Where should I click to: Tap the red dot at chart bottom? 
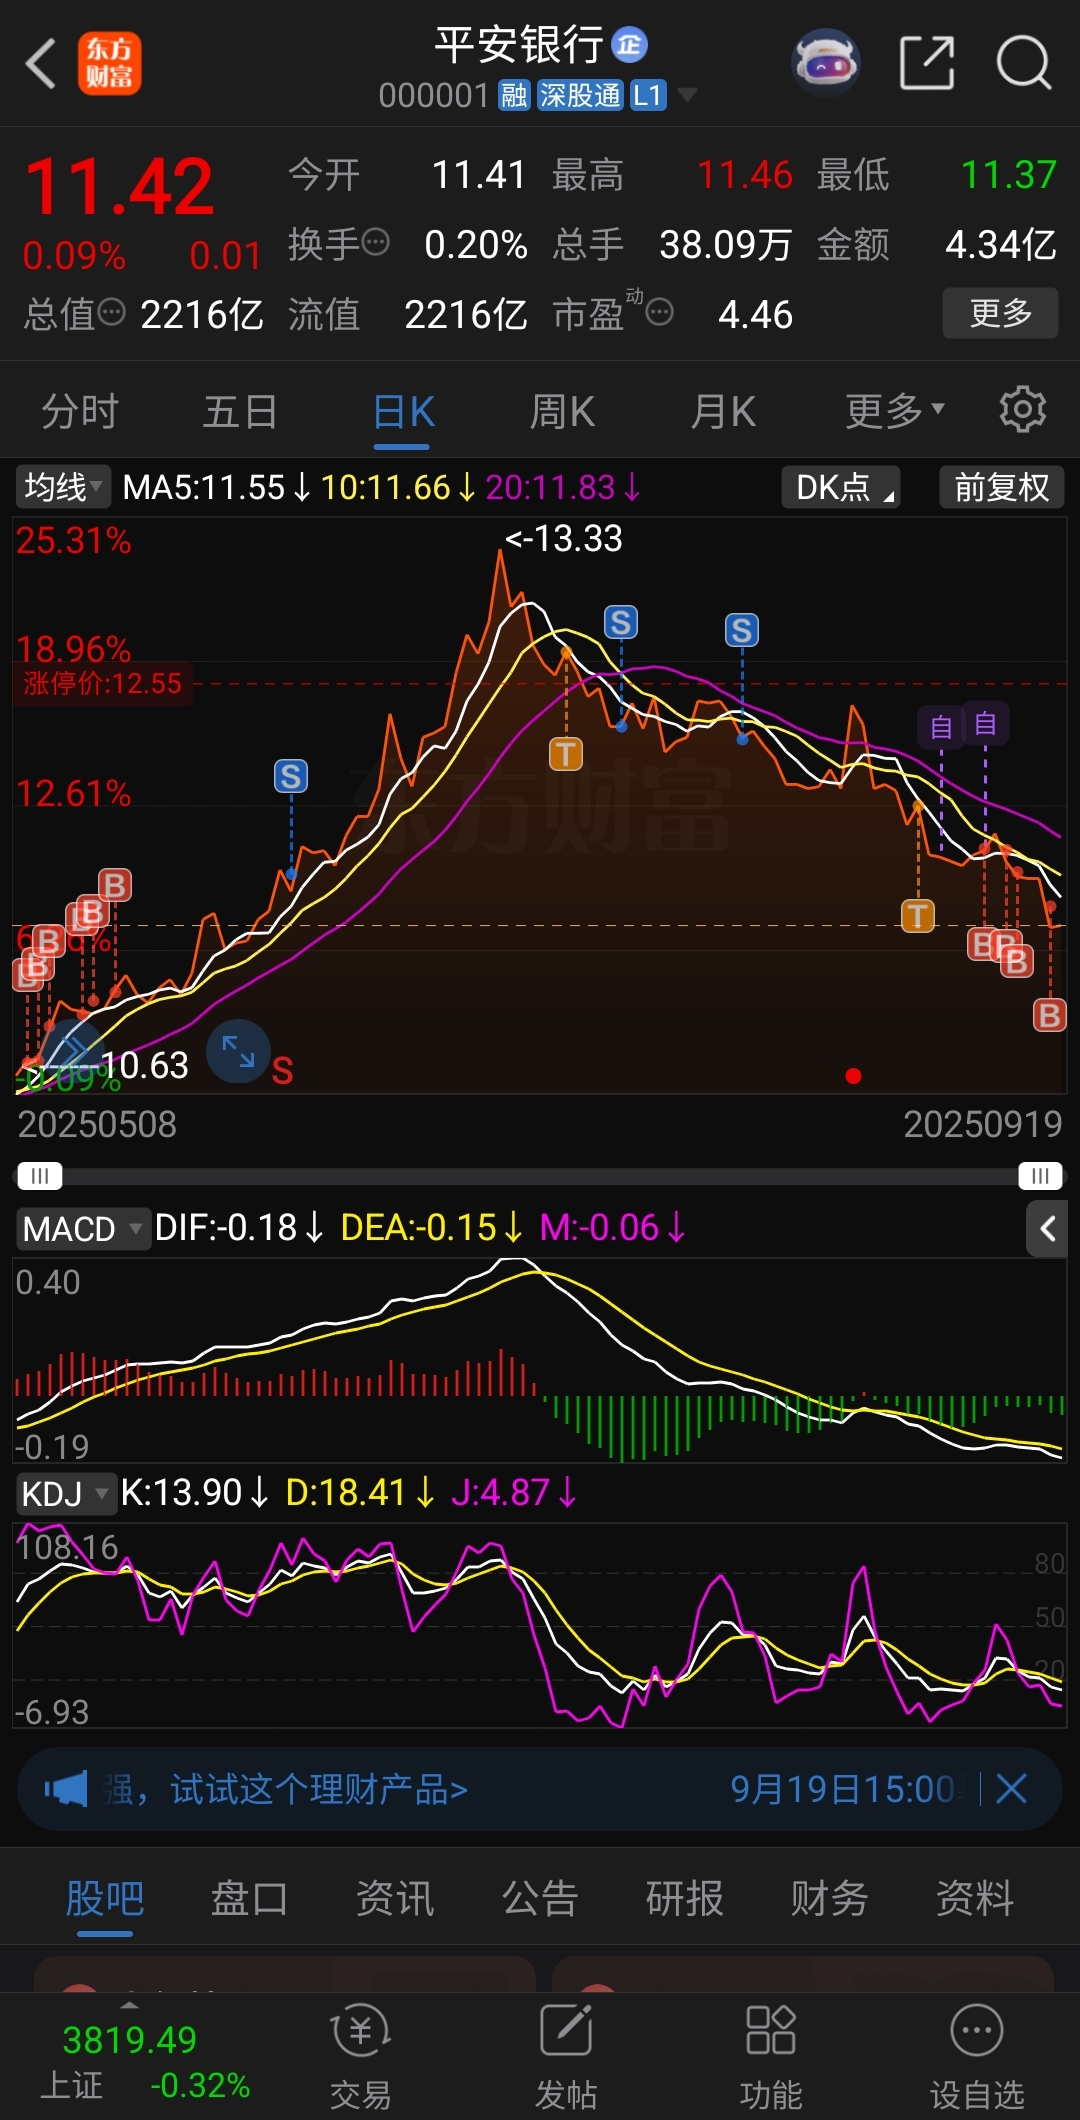click(853, 1076)
